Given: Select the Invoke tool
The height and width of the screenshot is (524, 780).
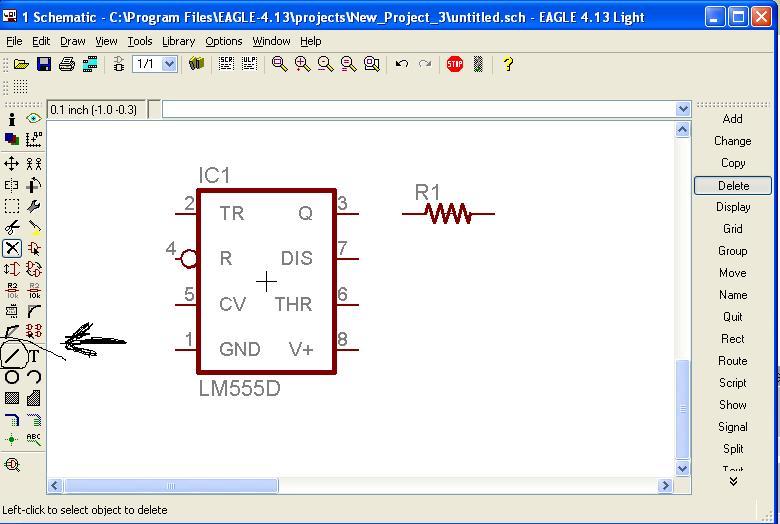Looking at the screenshot, I should 34,331.
